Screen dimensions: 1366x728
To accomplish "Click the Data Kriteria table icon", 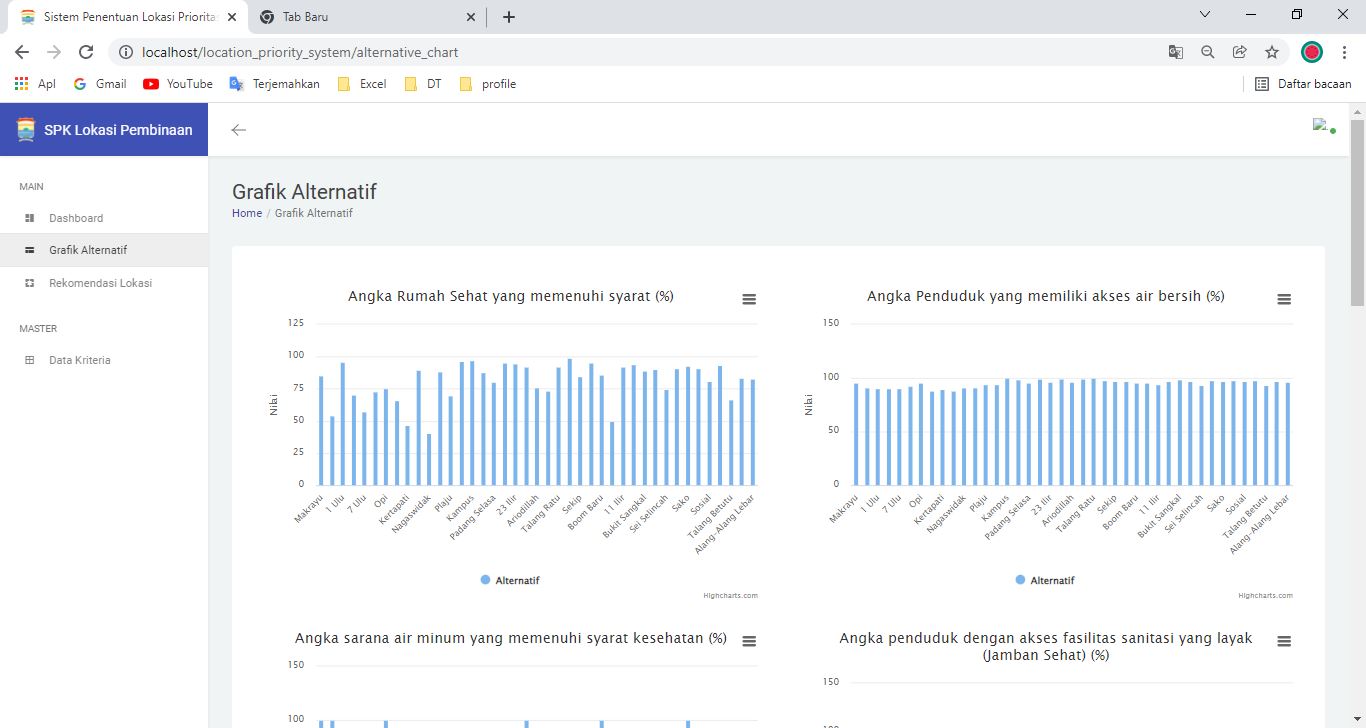I will coord(29,360).
